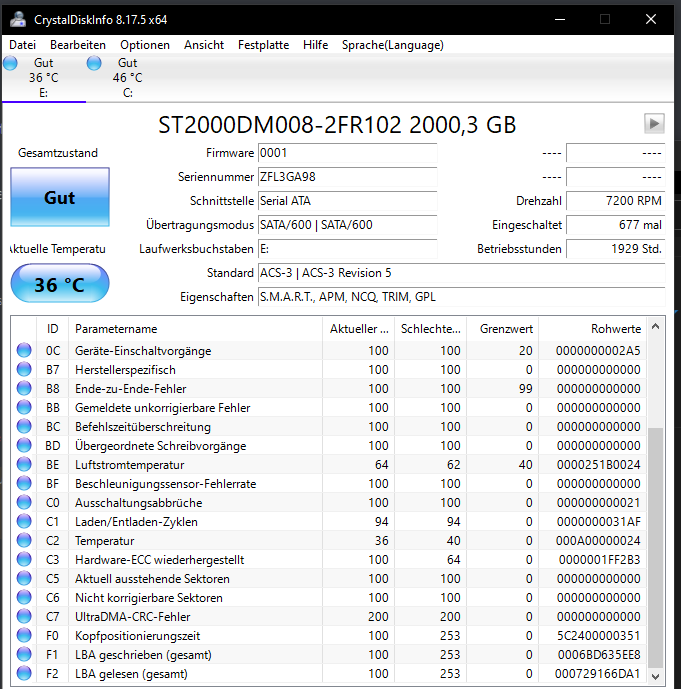
Task: Select the drive E: tab at 36 °C
Action: click(43, 78)
